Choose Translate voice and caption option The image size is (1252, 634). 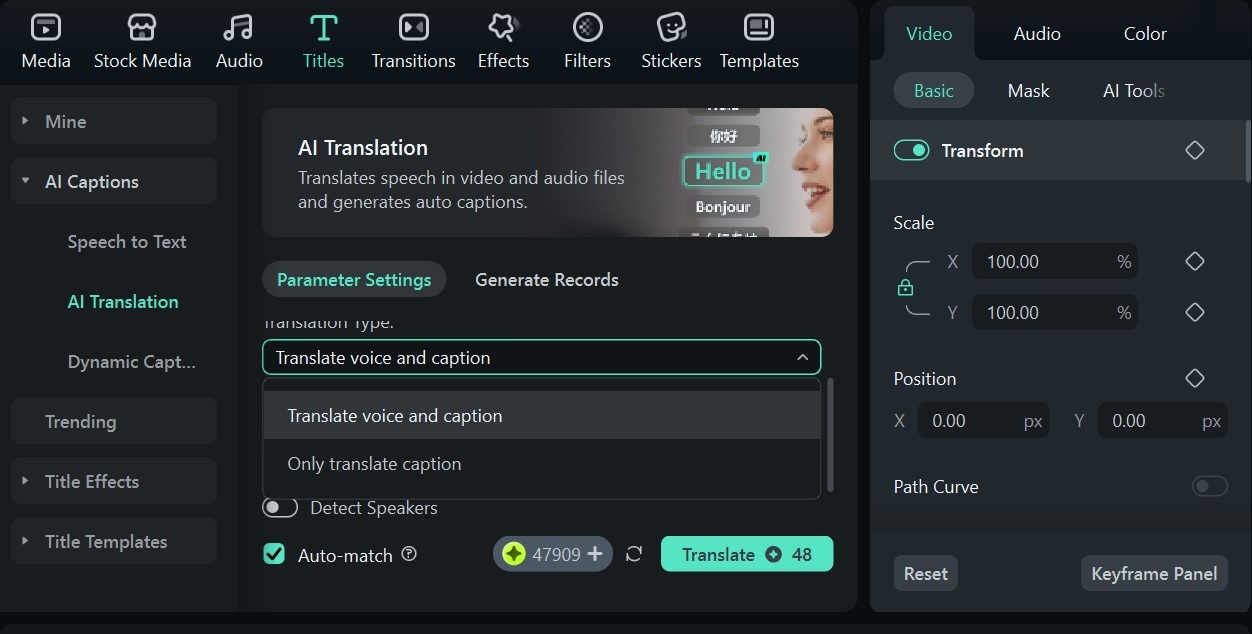point(541,415)
